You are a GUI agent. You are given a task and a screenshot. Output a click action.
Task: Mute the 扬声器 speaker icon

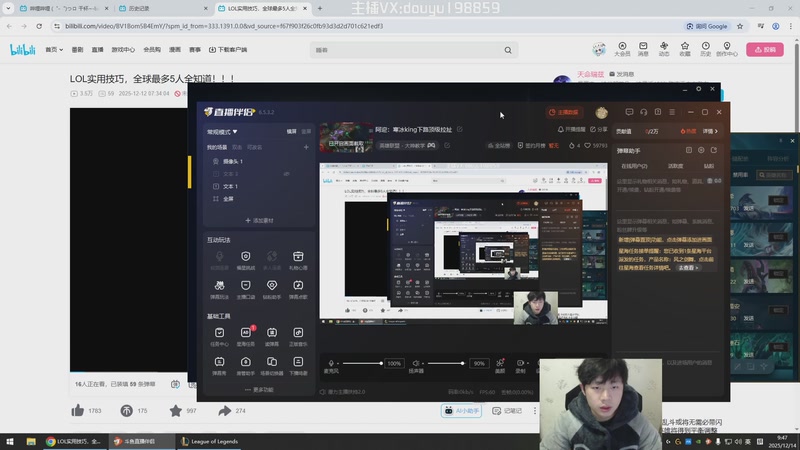416,363
